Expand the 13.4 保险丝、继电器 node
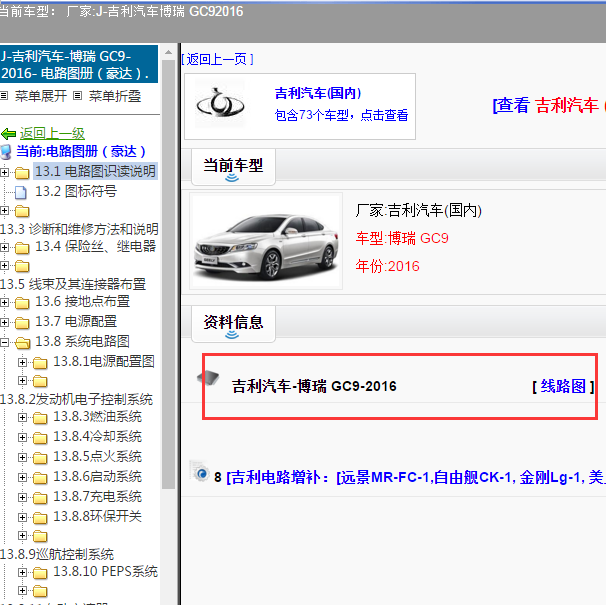606x605 pixels. (4, 247)
